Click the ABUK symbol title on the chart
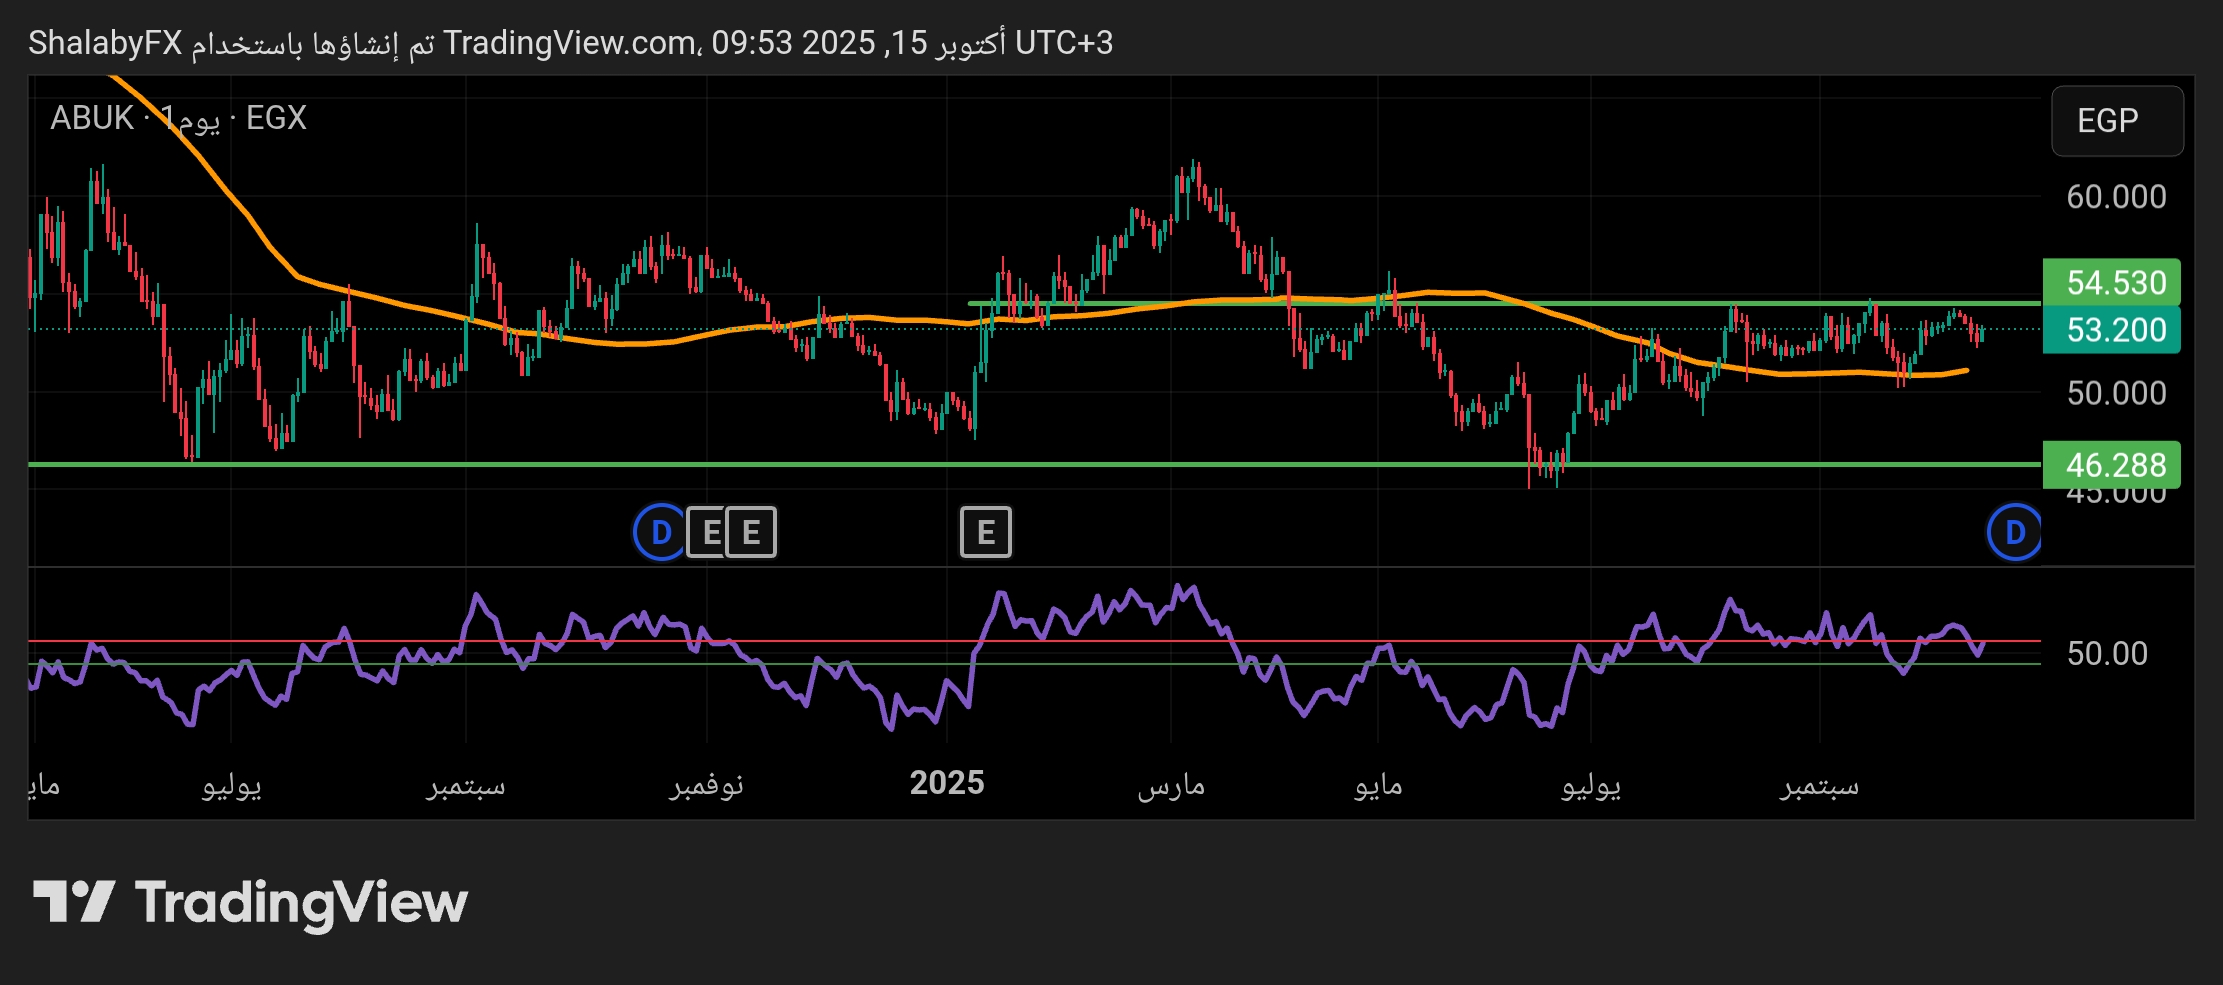2223x985 pixels. (92, 118)
